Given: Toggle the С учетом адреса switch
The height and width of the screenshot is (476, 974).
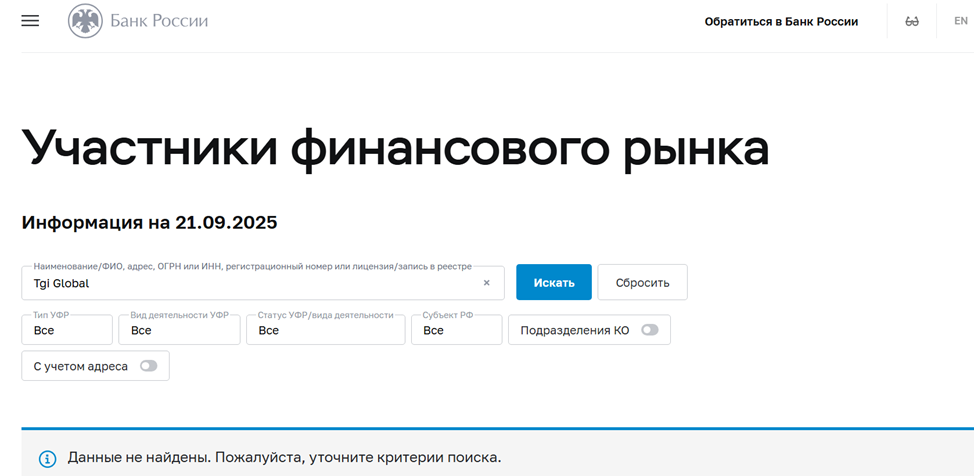Looking at the screenshot, I should pos(148,366).
